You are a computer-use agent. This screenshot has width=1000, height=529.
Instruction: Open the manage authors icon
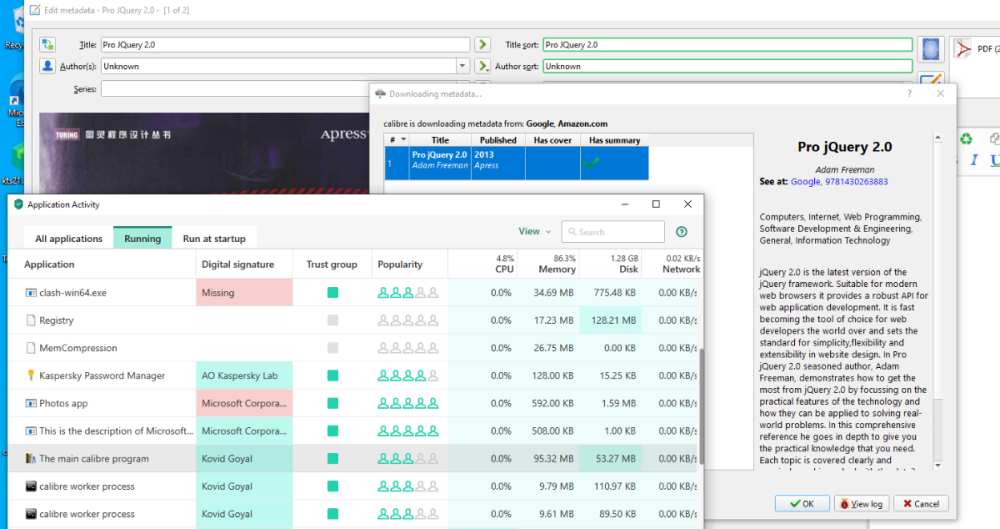tap(48, 66)
